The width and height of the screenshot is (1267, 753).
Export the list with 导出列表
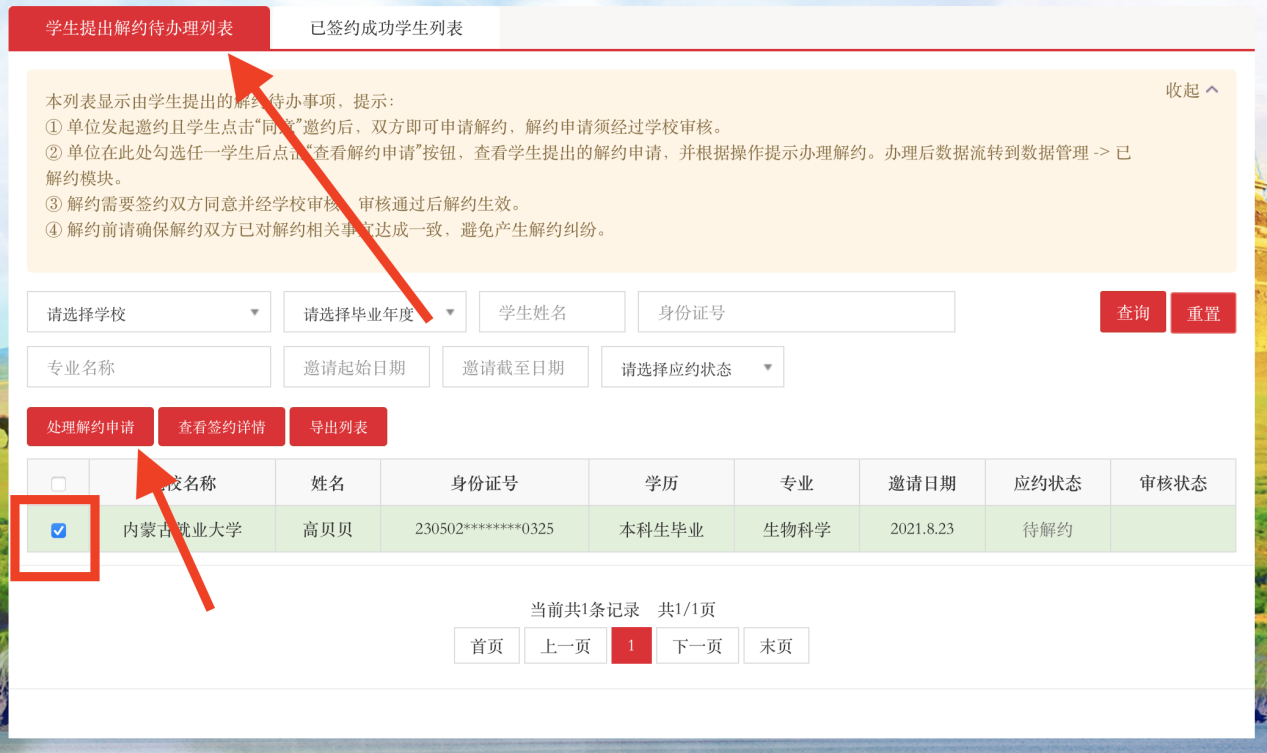[x=338, y=427]
